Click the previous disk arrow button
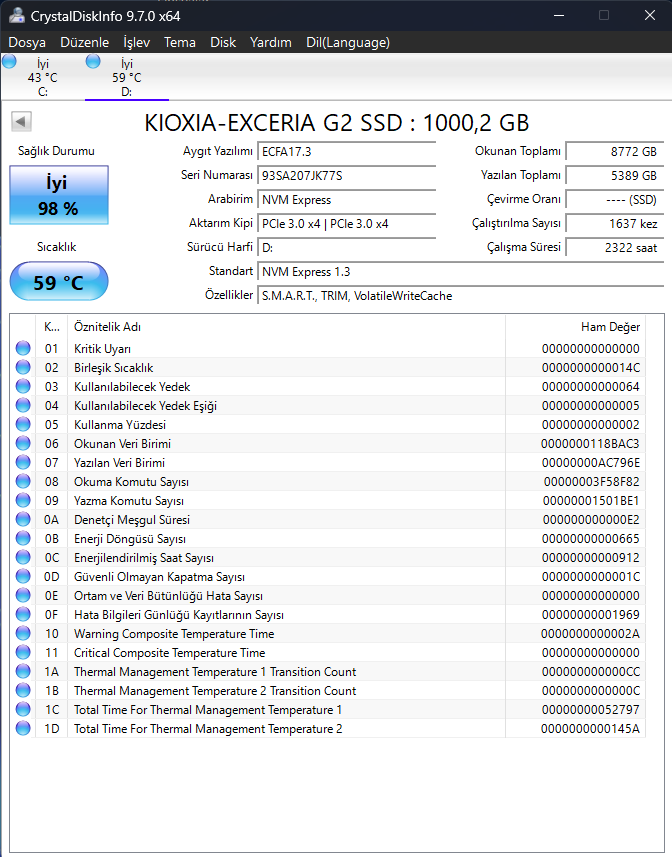Viewport: 672px width, 857px height. pyautogui.click(x=21, y=121)
